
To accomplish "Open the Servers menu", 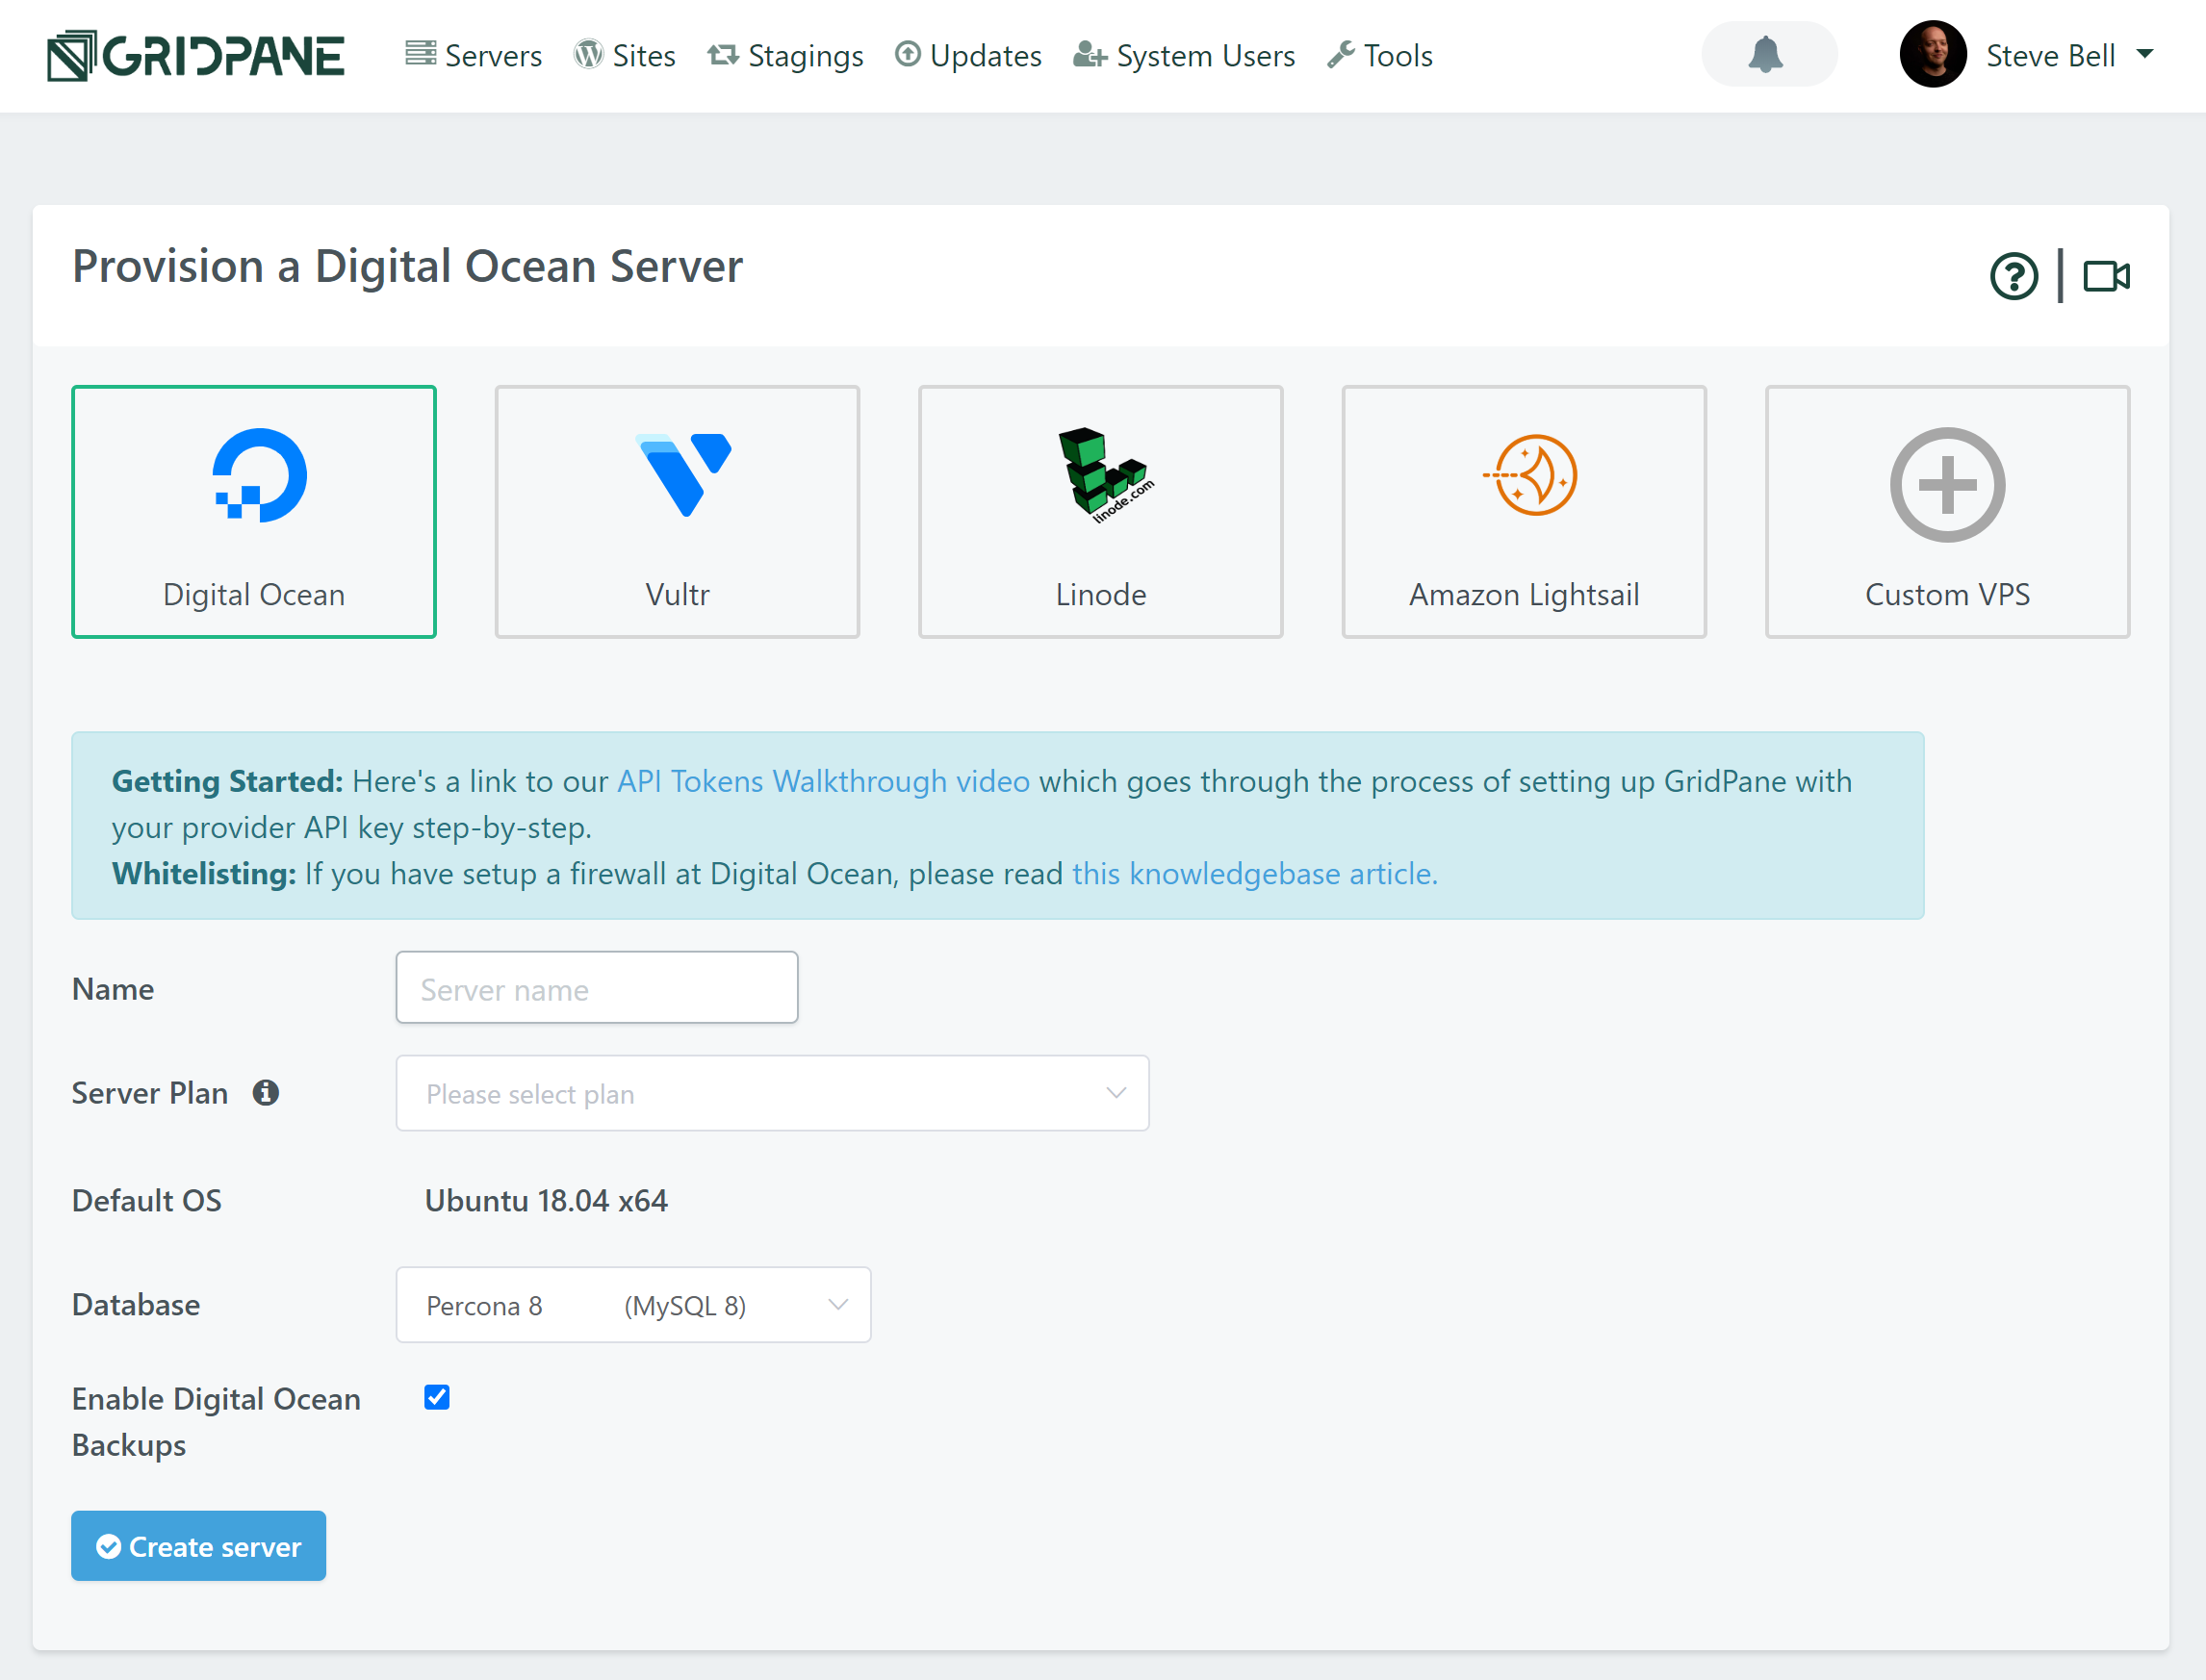I will (x=473, y=55).
